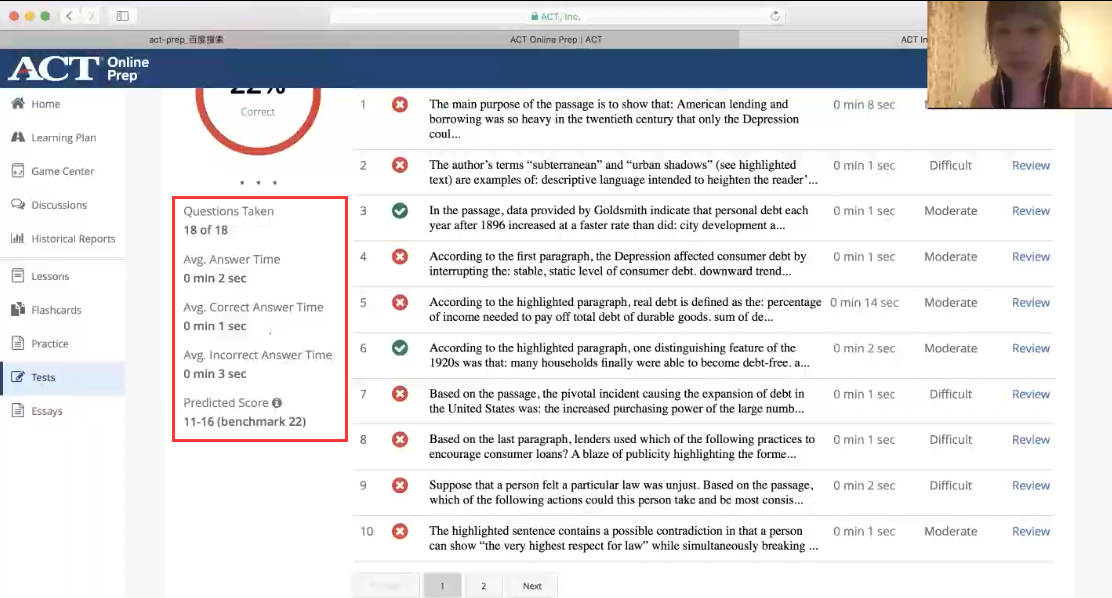Image resolution: width=1112 pixels, height=598 pixels.
Task: Click the browser forward arrow
Action: point(91,16)
